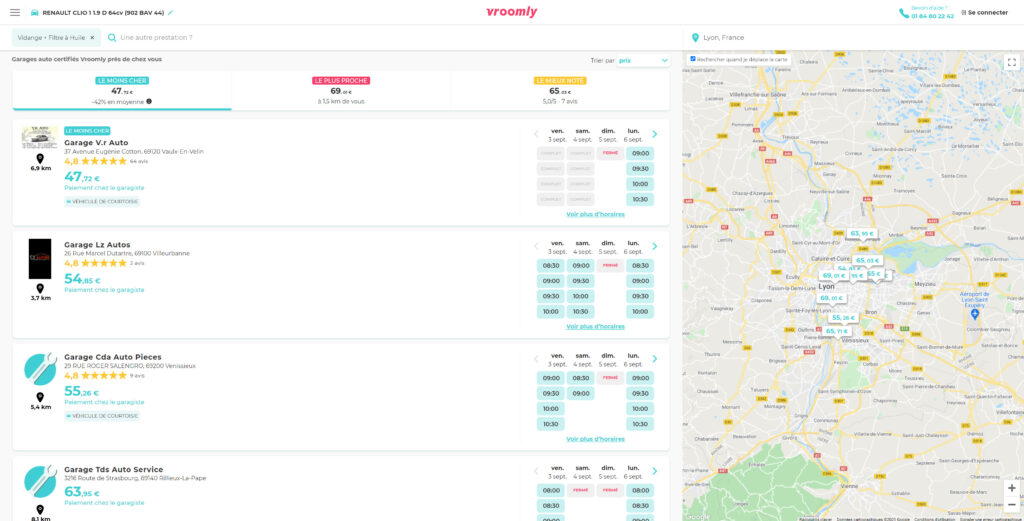Book 10:30 Monday at Garage V.r Auto
This screenshot has height=521, width=1024.
pos(640,200)
